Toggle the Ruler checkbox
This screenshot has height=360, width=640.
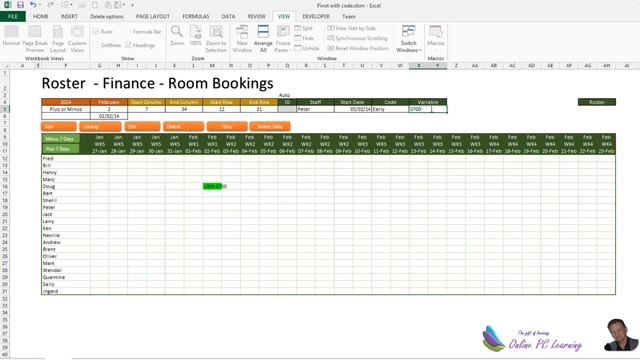coord(96,31)
